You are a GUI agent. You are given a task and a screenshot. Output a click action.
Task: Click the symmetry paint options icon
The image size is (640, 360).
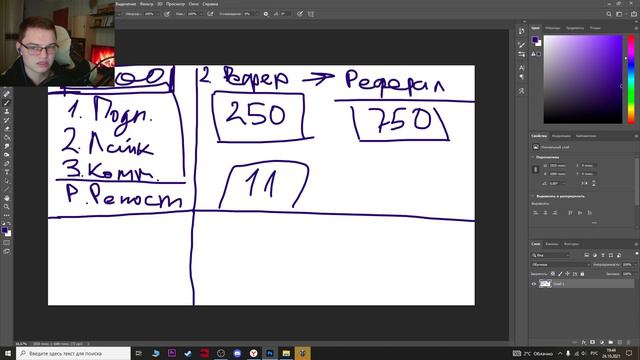(x=311, y=14)
